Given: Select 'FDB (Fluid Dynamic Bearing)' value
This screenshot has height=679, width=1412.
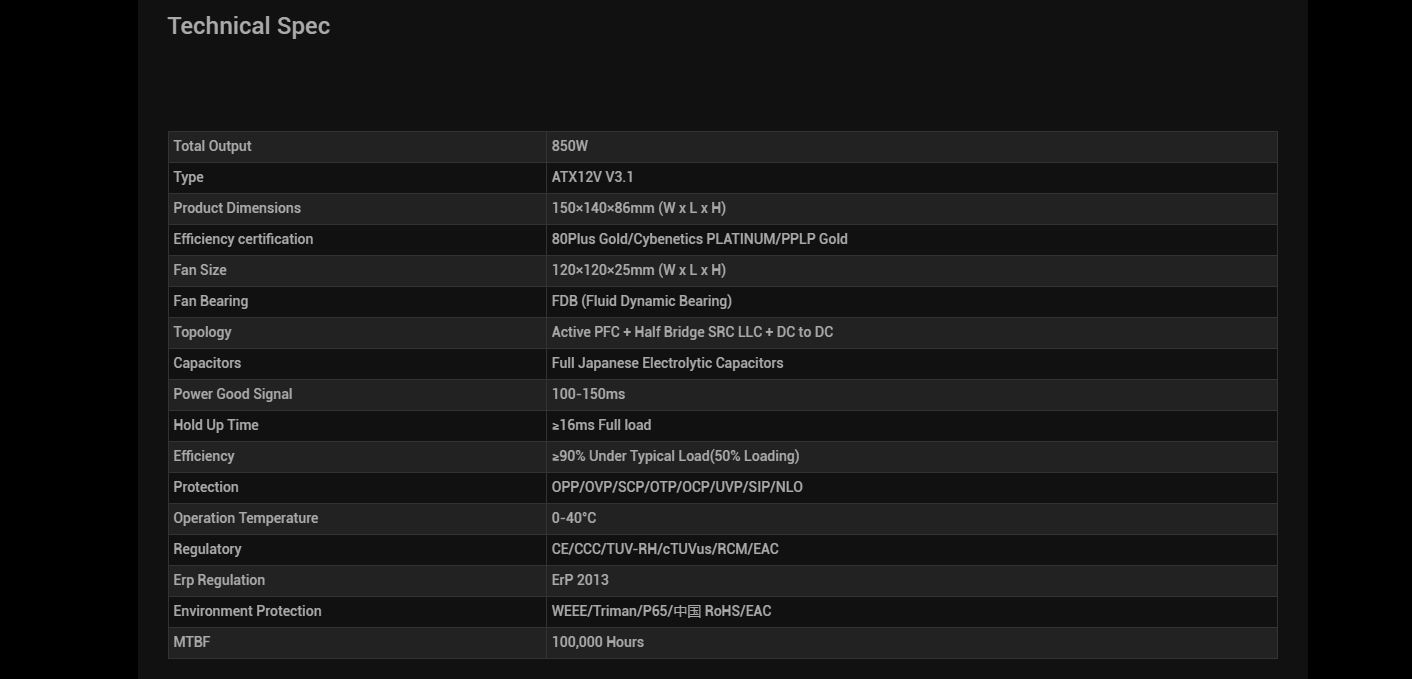Looking at the screenshot, I should 642,301.
